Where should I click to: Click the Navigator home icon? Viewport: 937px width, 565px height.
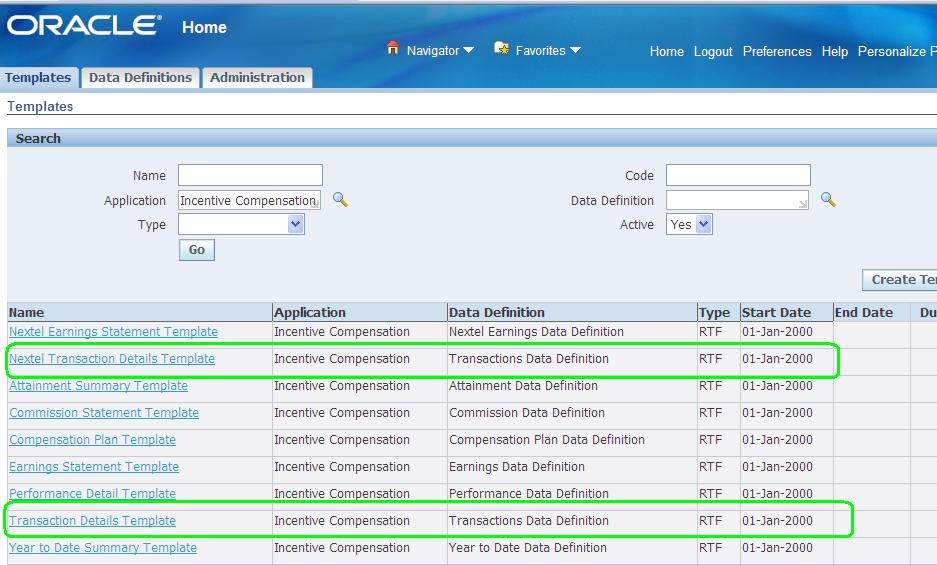tap(393, 48)
